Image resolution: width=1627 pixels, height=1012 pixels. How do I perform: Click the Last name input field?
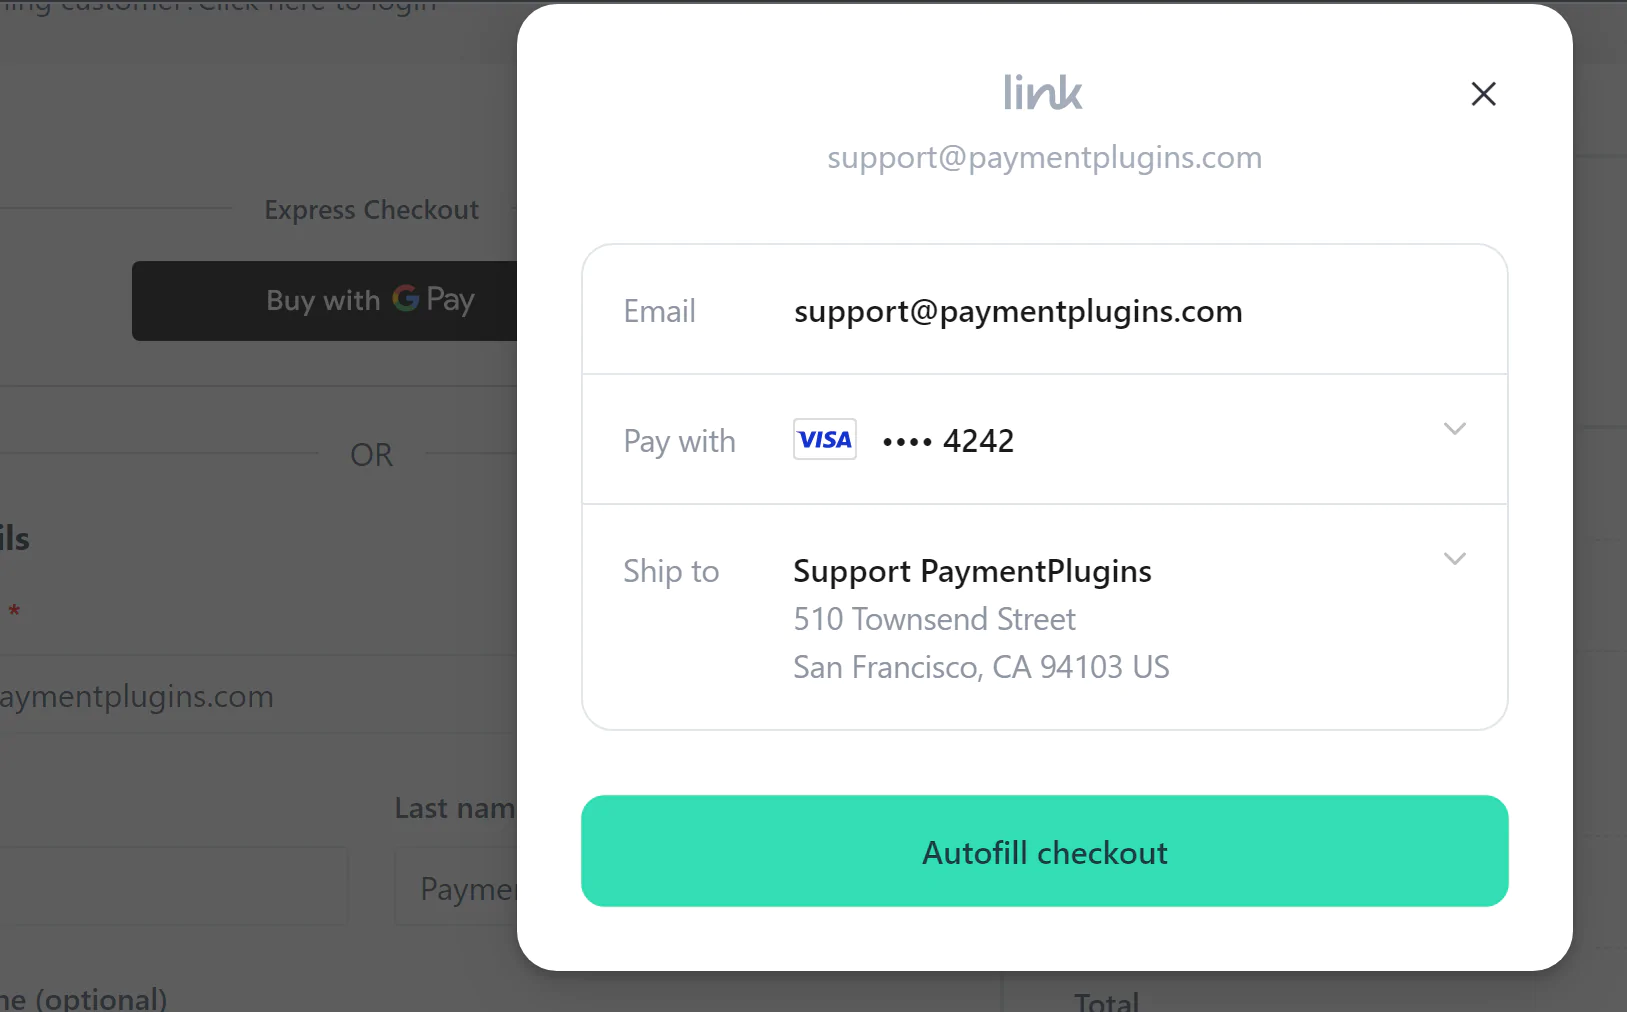[456, 887]
